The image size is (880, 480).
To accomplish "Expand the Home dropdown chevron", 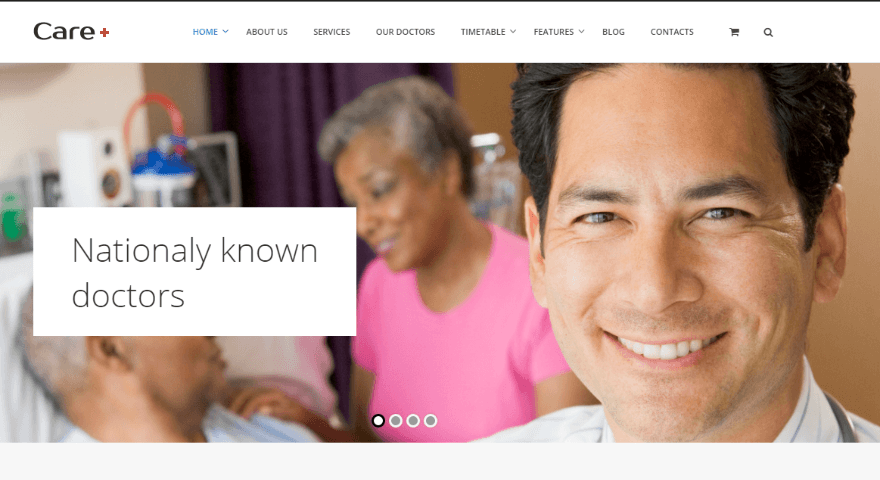I will coord(226,31).
